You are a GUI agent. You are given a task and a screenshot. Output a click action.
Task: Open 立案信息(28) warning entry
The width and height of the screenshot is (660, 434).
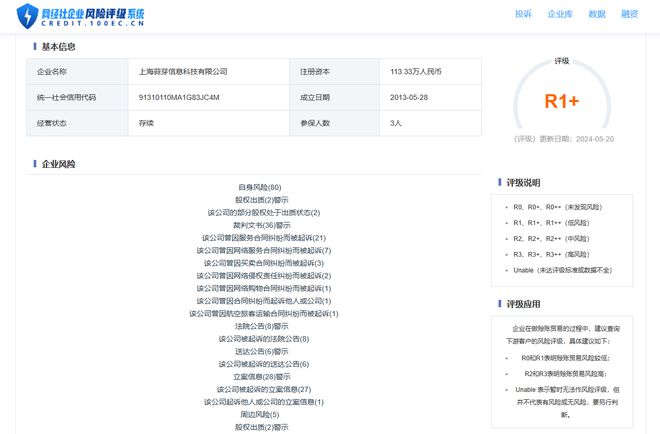(x=260, y=376)
